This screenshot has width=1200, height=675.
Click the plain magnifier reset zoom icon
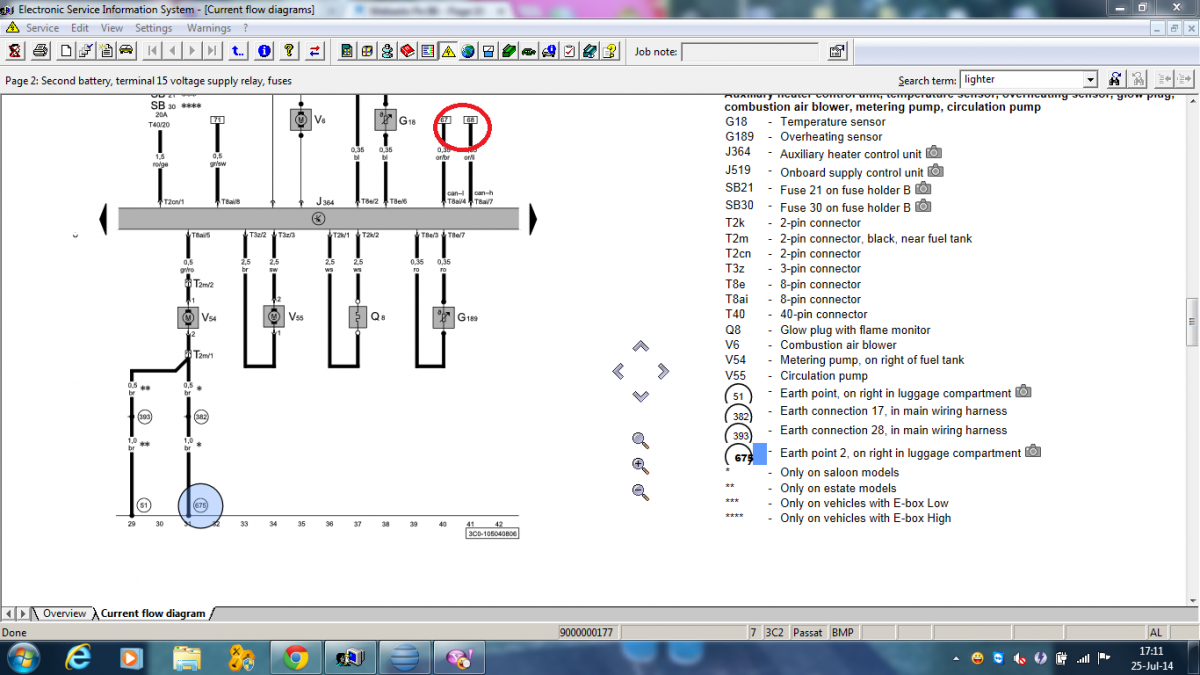click(641, 440)
